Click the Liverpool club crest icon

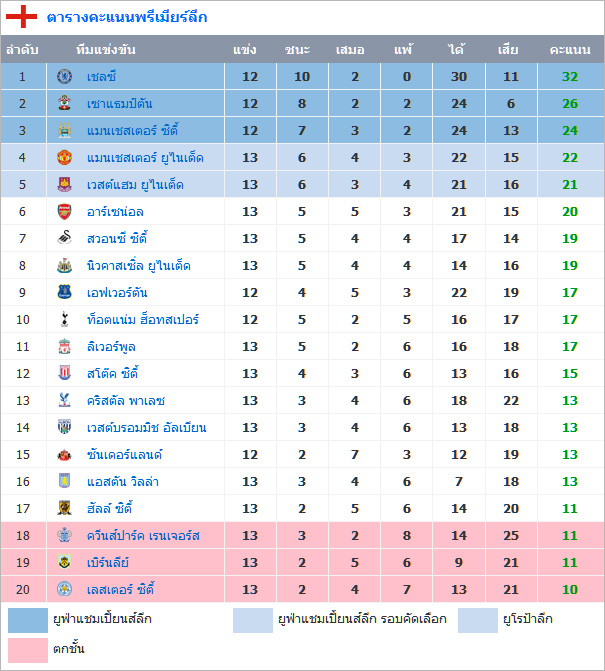pos(65,347)
